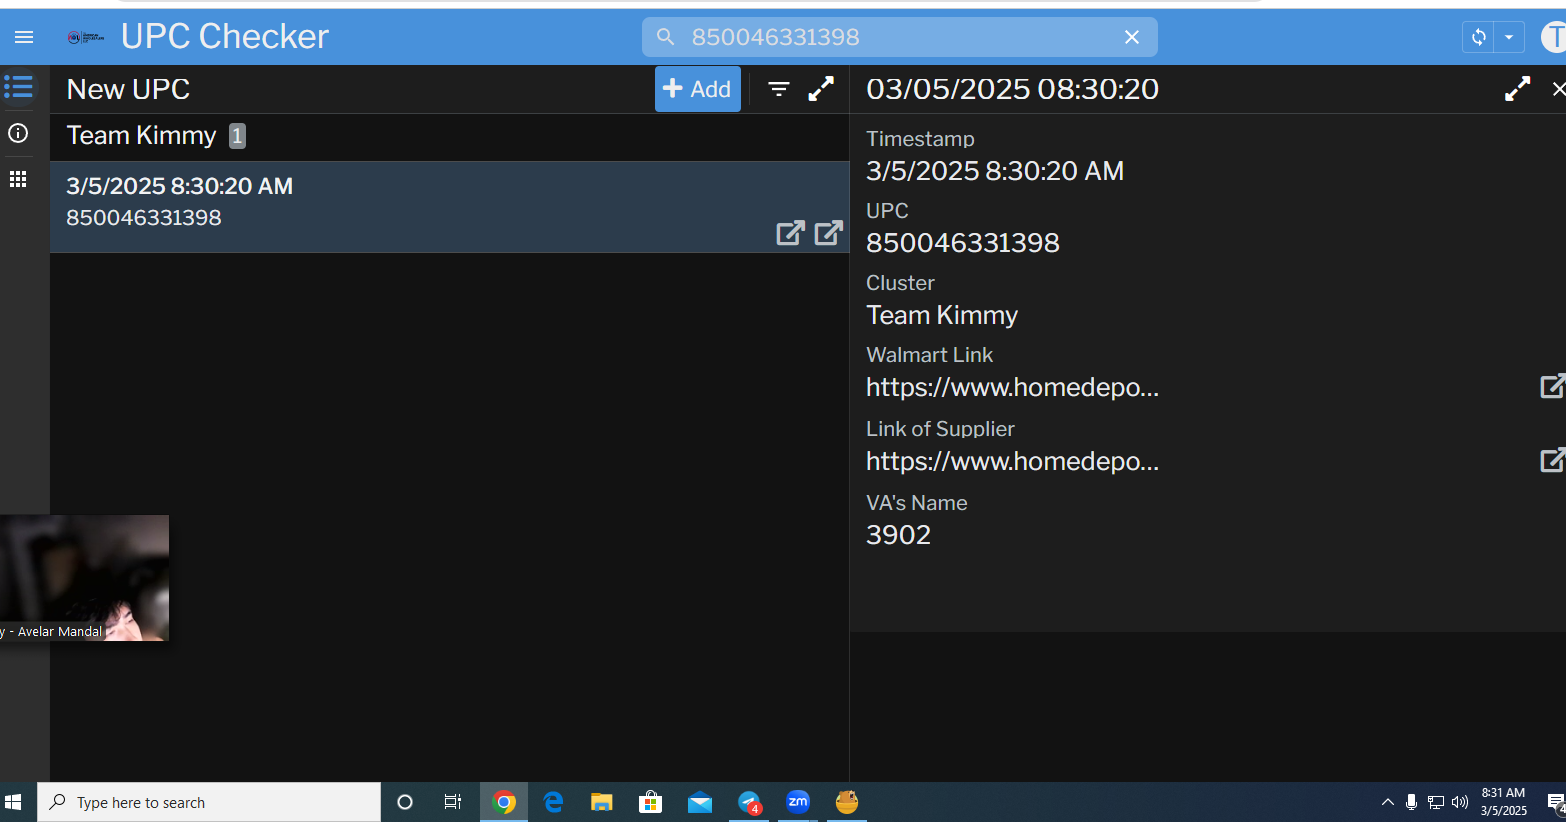Close the record detail panel
The image size is (1566, 822).
coord(1558,89)
